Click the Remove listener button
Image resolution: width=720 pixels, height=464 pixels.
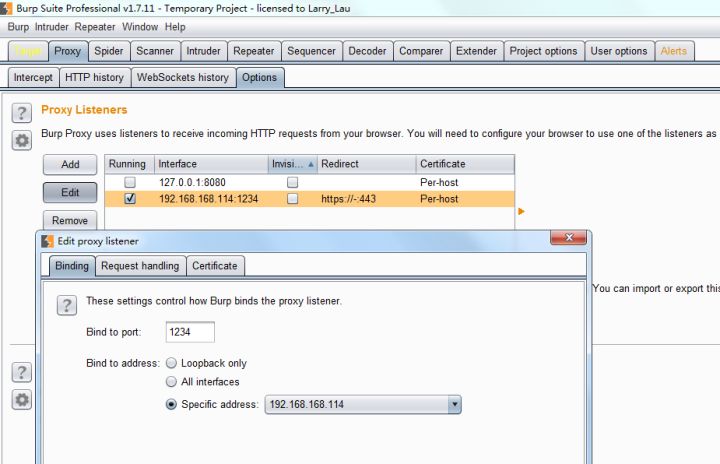(x=70, y=220)
